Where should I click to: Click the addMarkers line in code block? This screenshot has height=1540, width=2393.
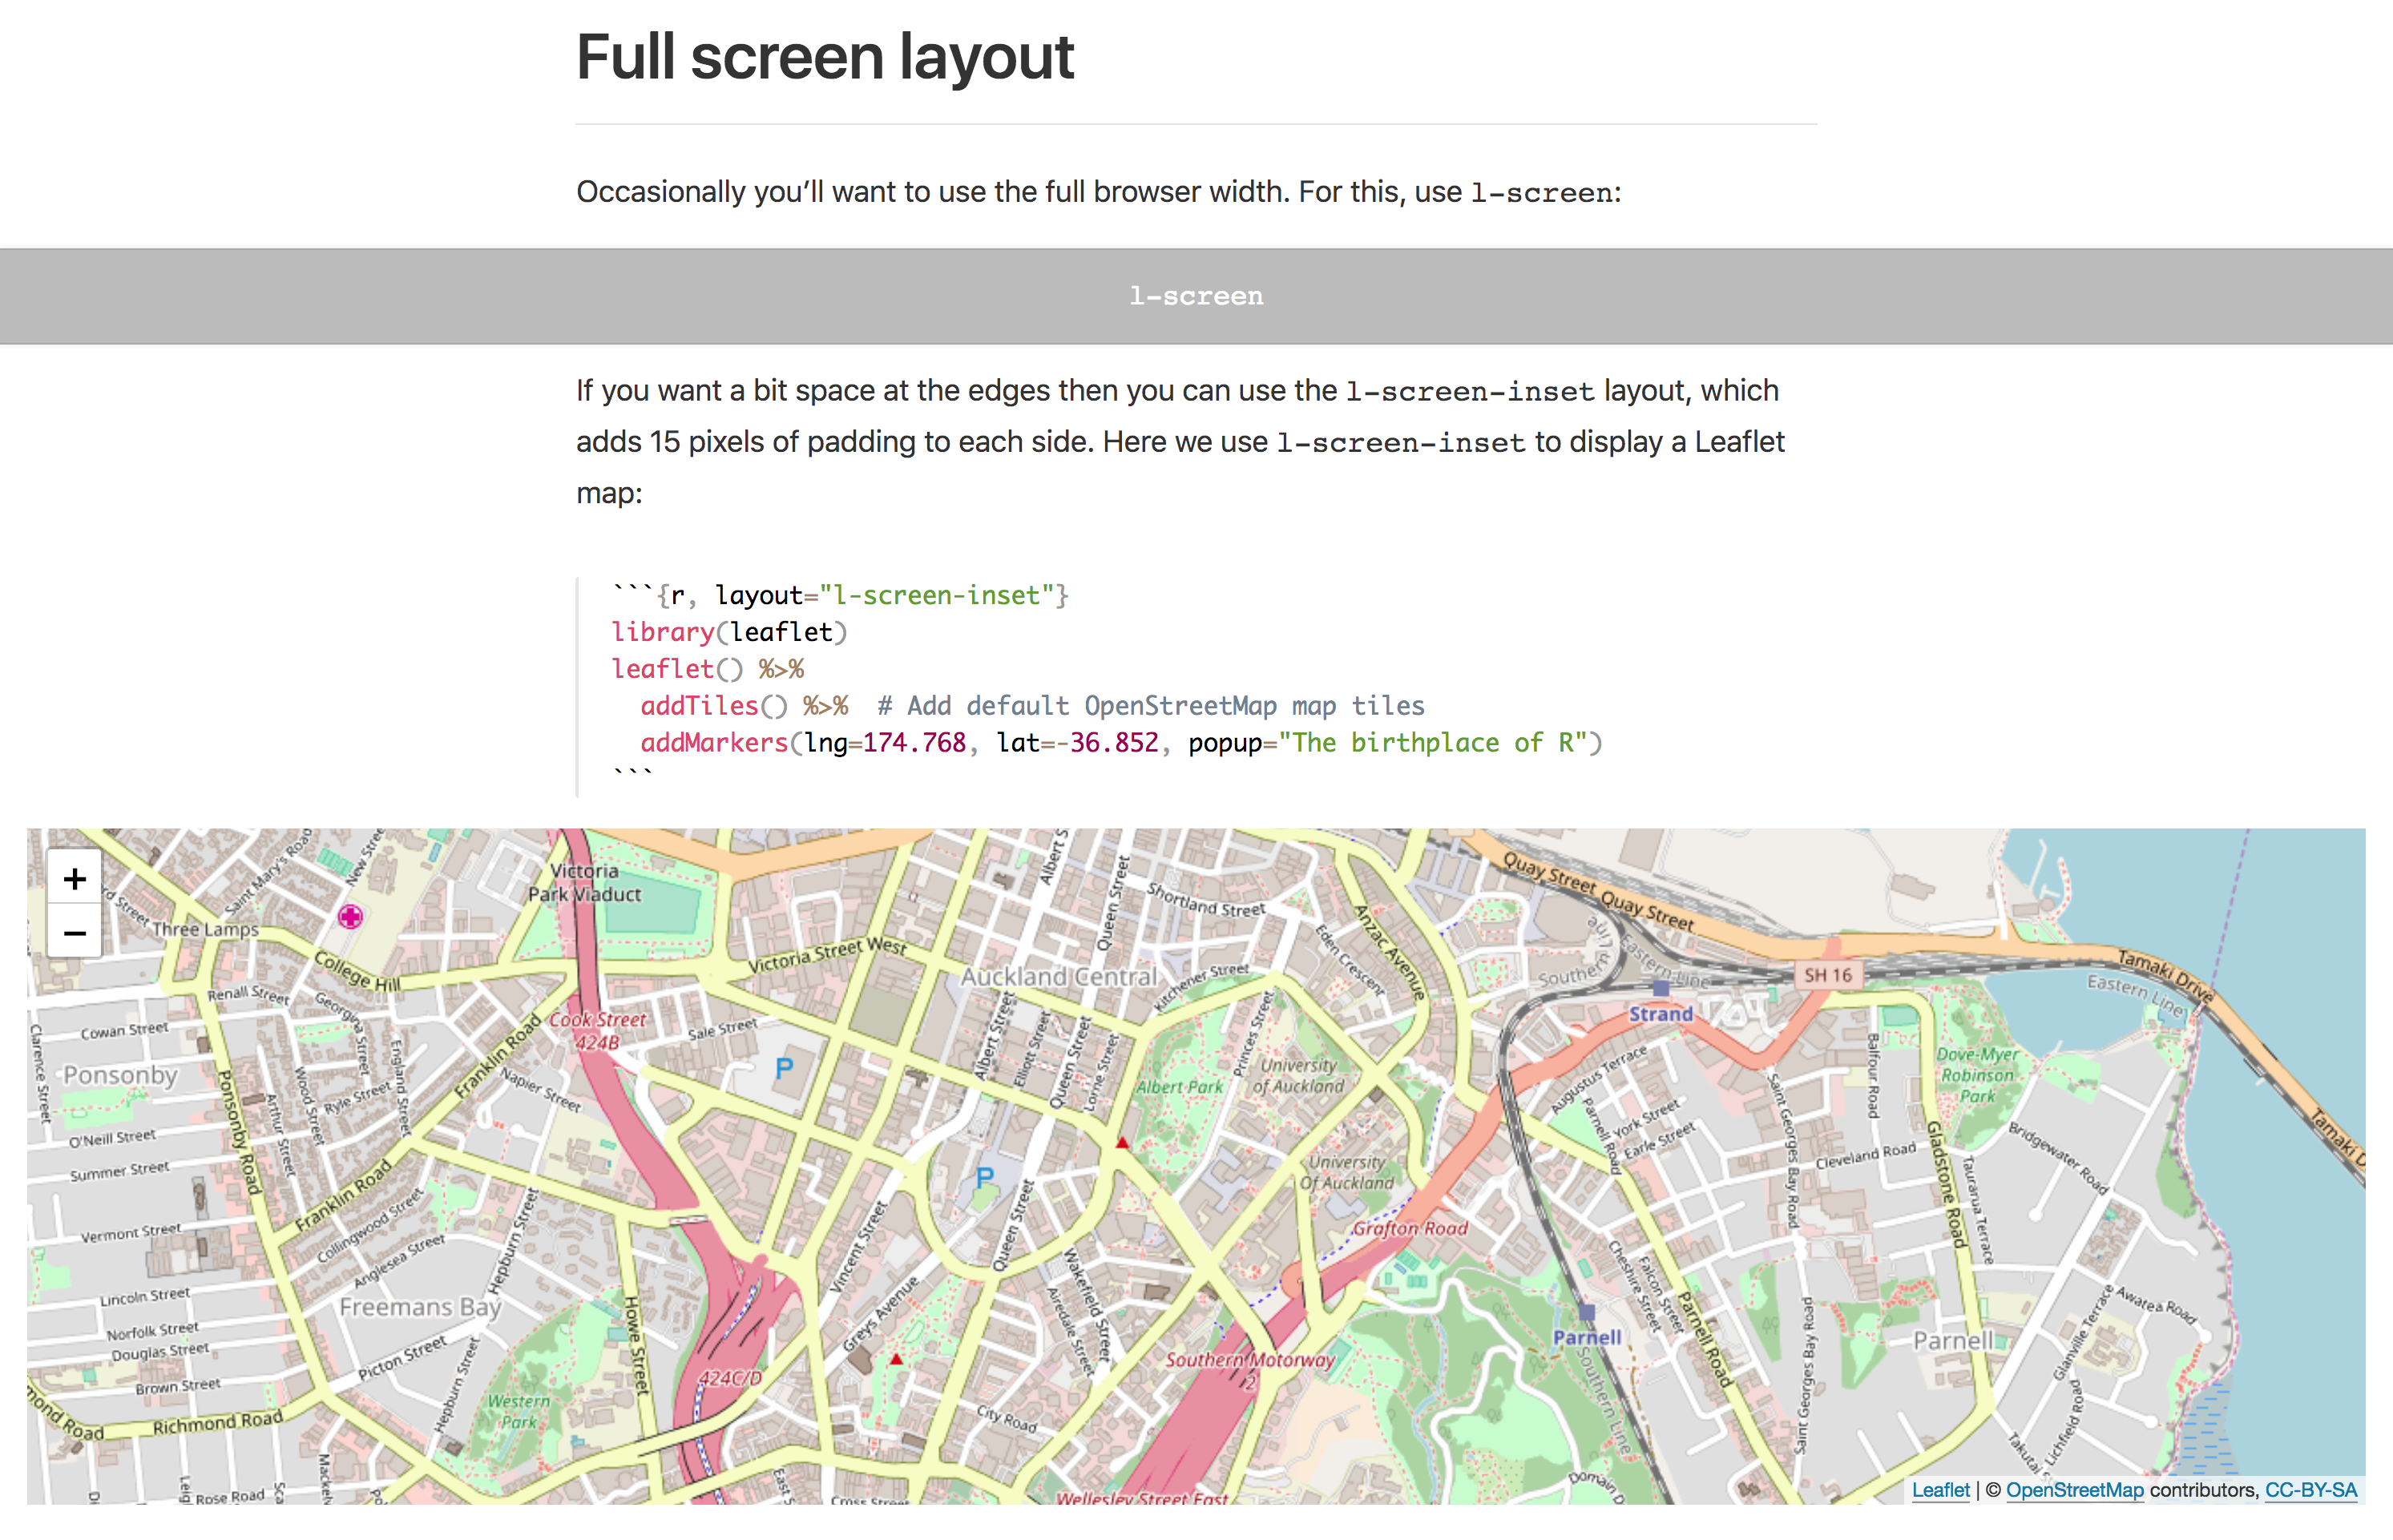coord(1120,742)
